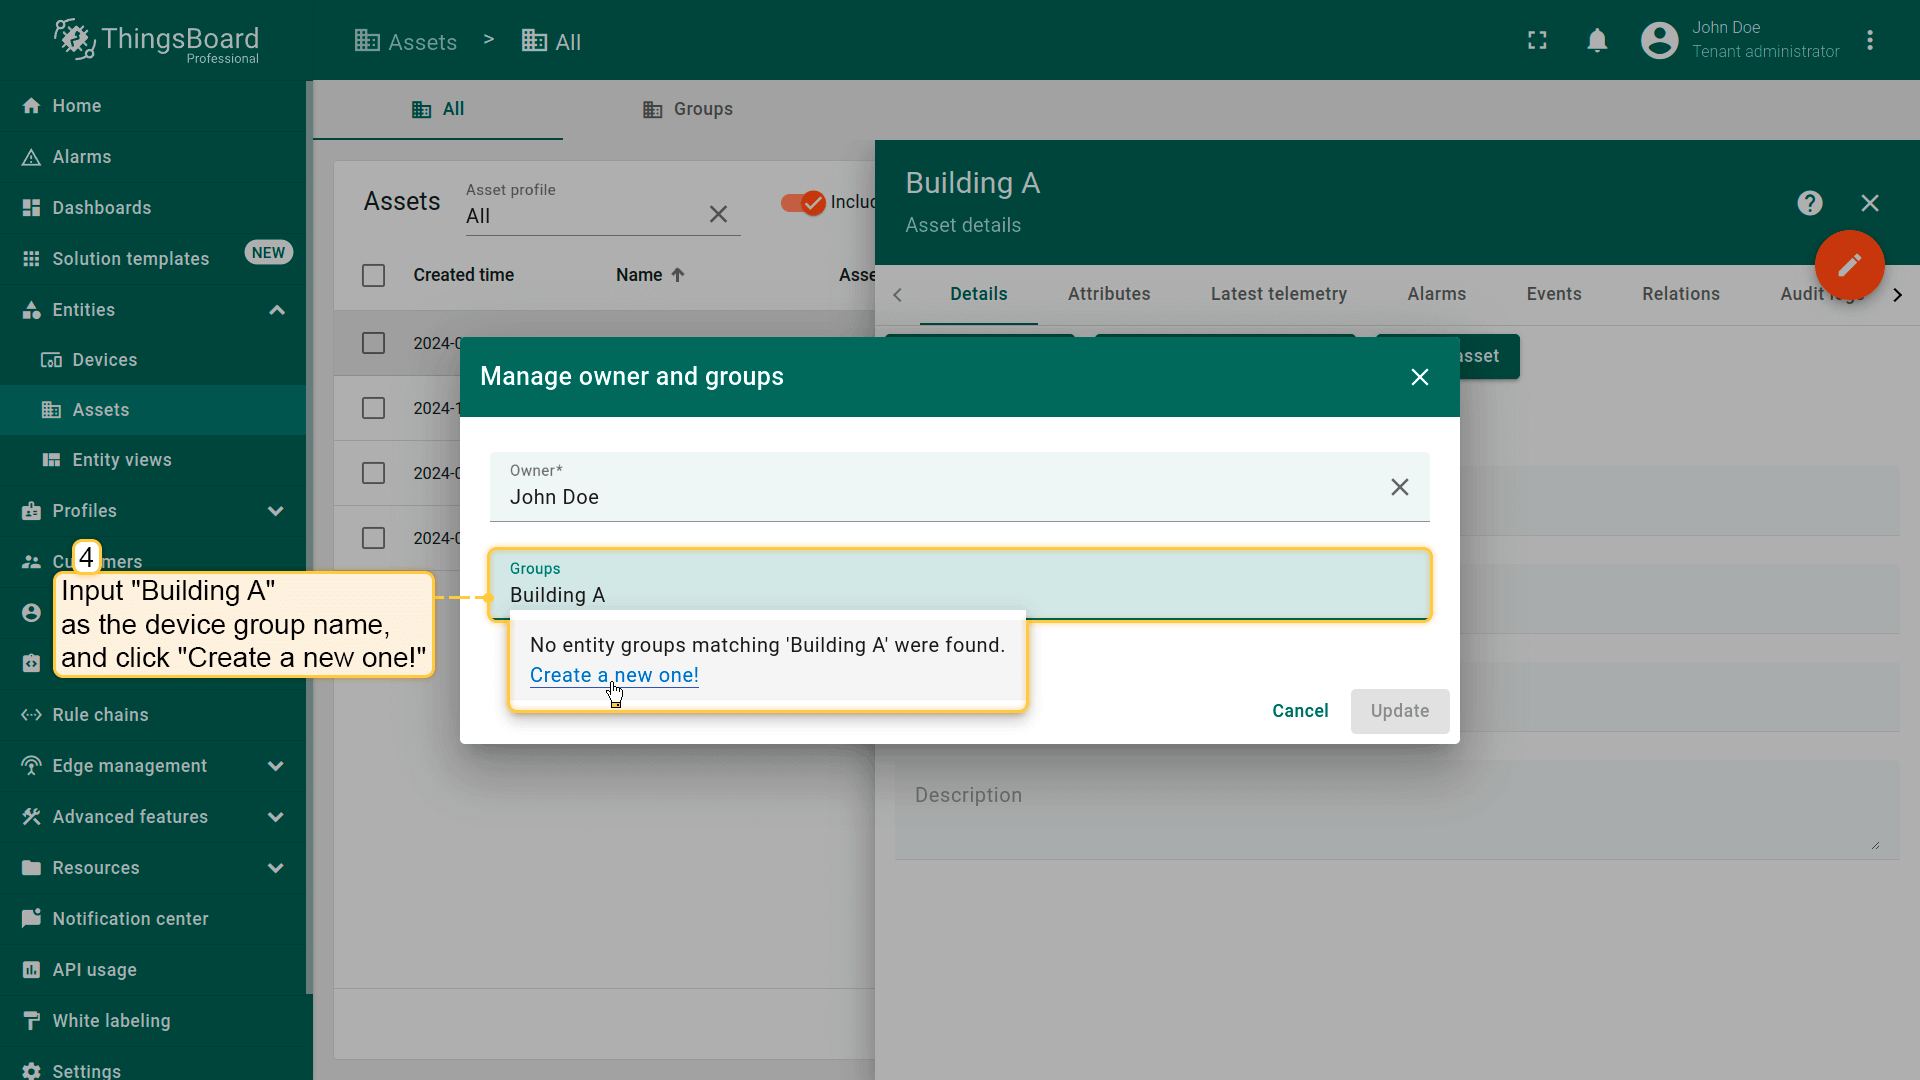Image resolution: width=1920 pixels, height=1080 pixels.
Task: Click the orange pencil edit button
Action: [x=1849, y=265]
